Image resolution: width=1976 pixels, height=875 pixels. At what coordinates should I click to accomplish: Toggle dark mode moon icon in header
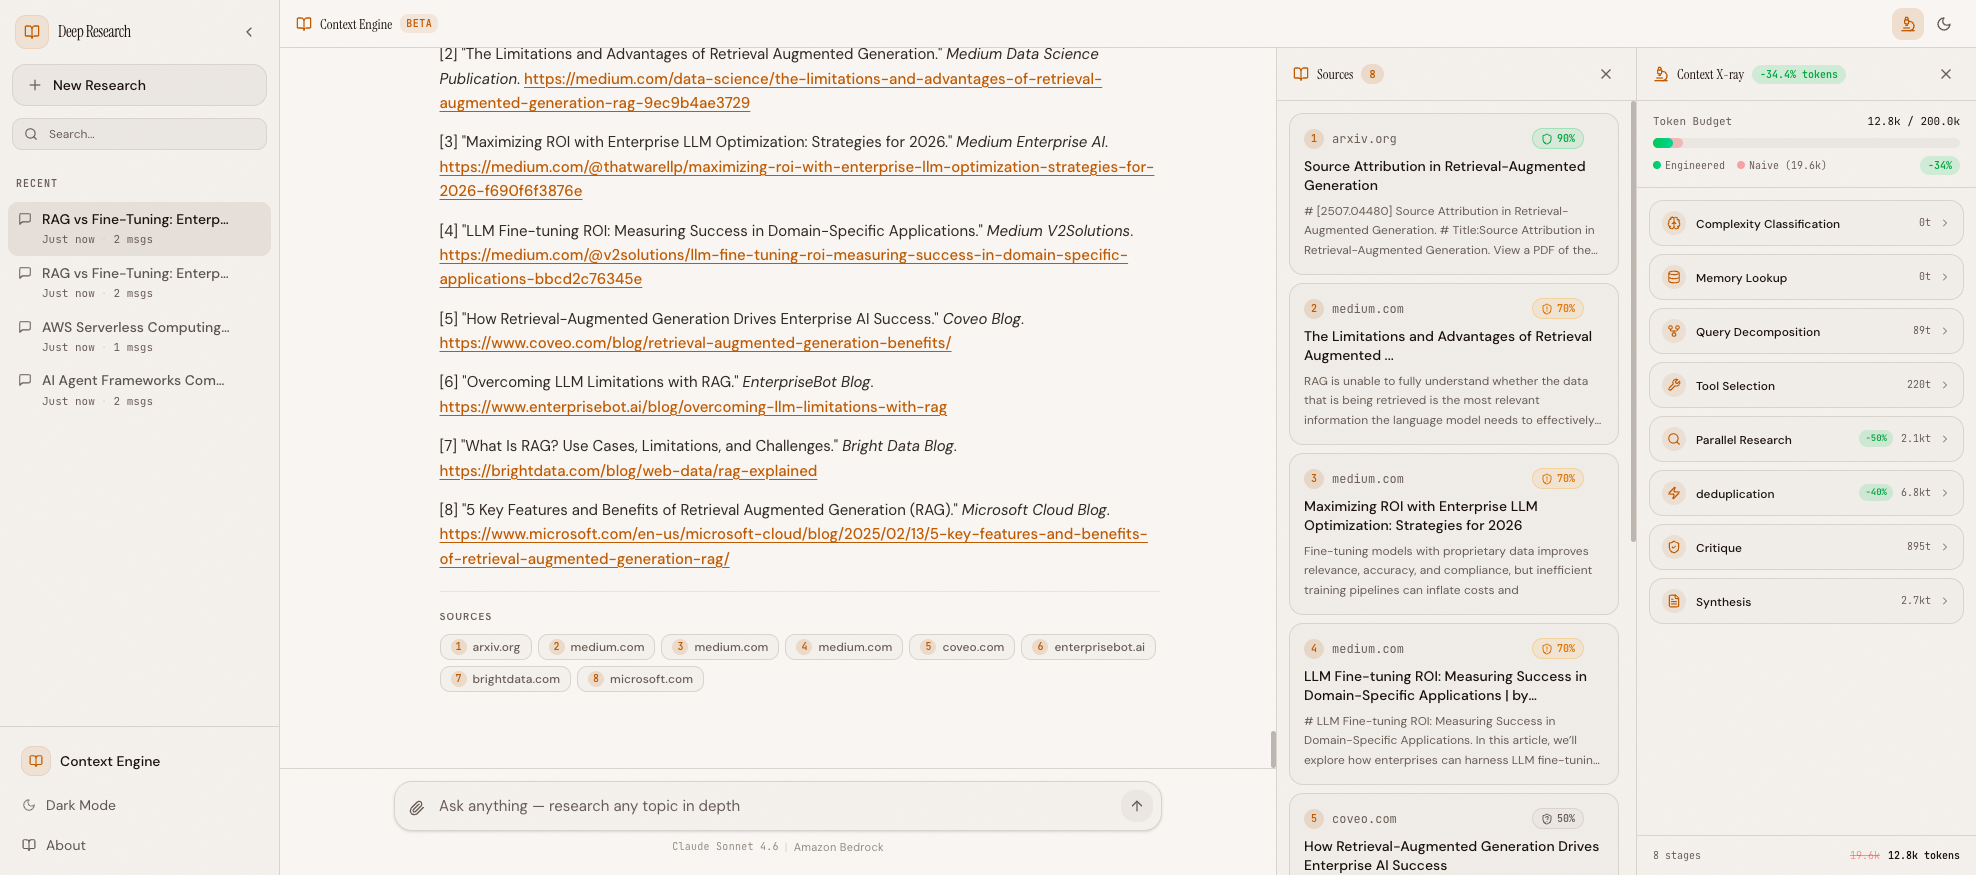[1944, 24]
